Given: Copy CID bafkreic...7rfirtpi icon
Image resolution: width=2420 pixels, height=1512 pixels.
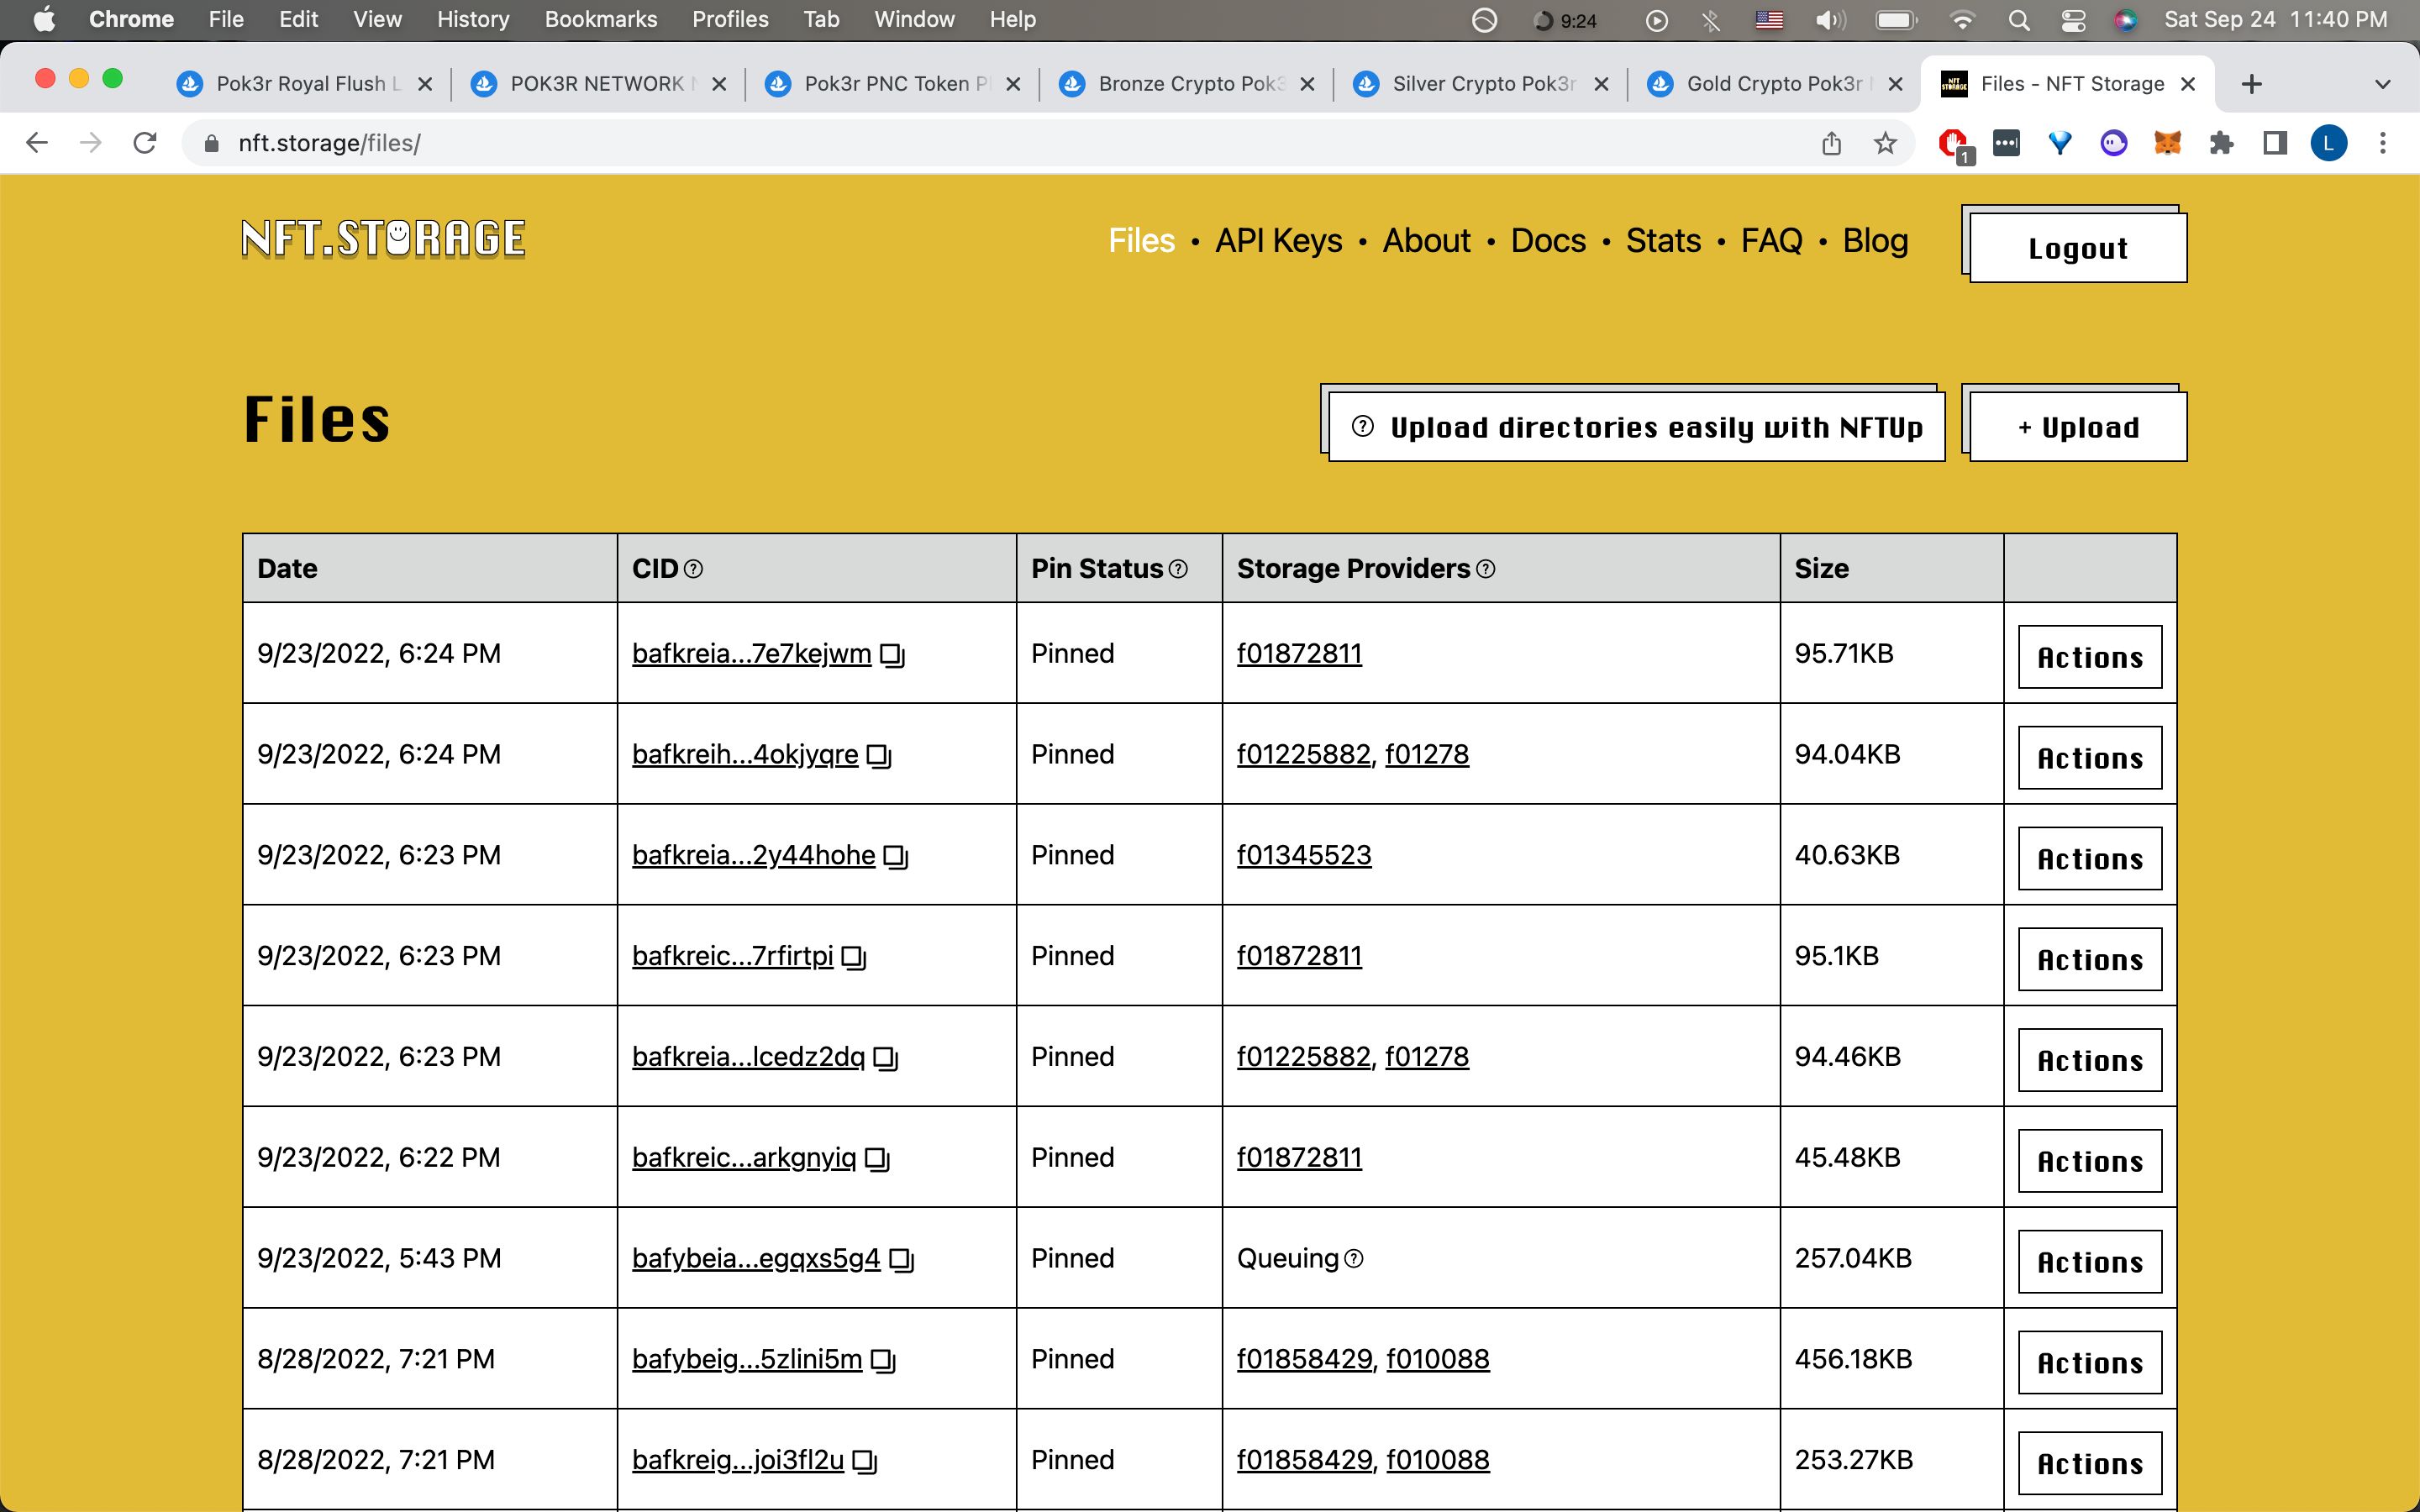Looking at the screenshot, I should (854, 958).
